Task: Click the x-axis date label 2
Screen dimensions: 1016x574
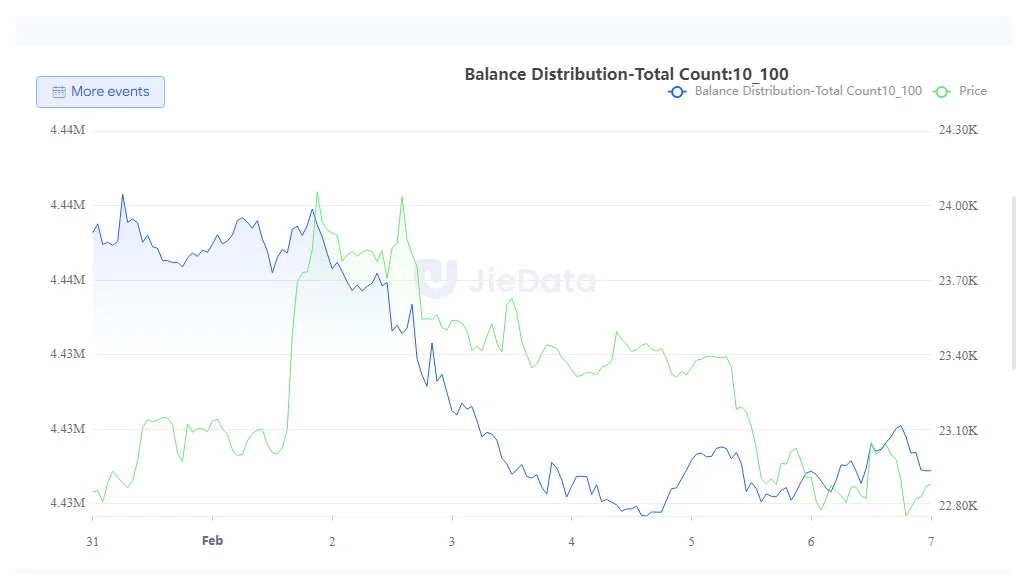Action: 332,542
